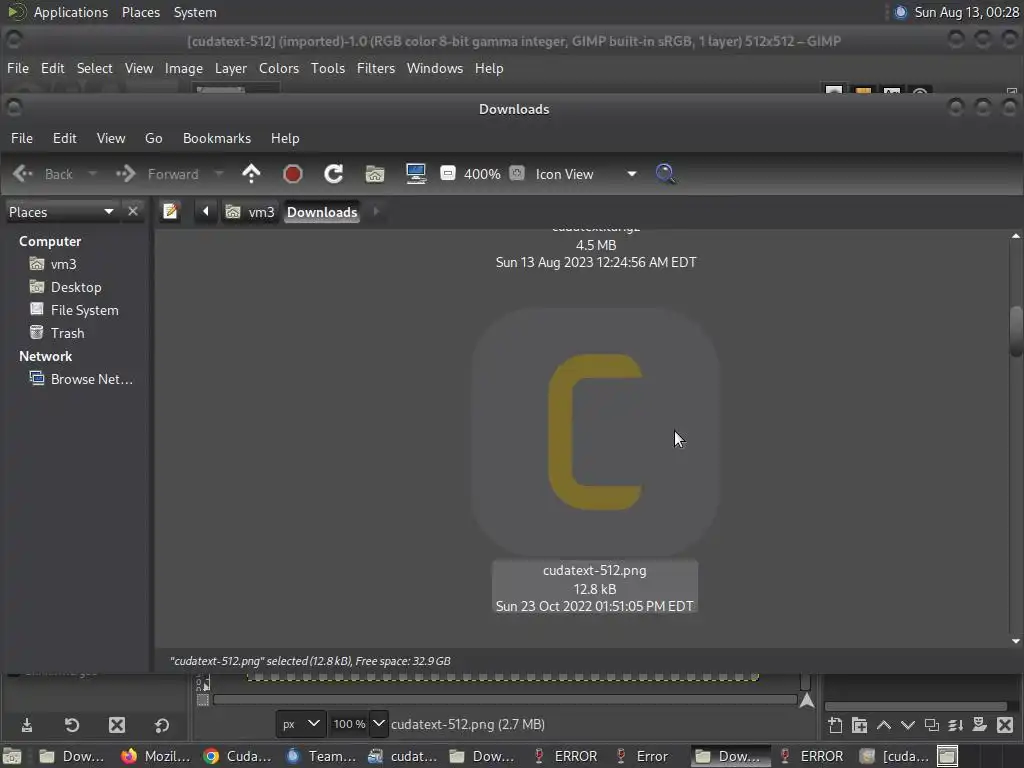Open the Computer toolbar icon
This screenshot has width=1024, height=768.
click(x=415, y=174)
